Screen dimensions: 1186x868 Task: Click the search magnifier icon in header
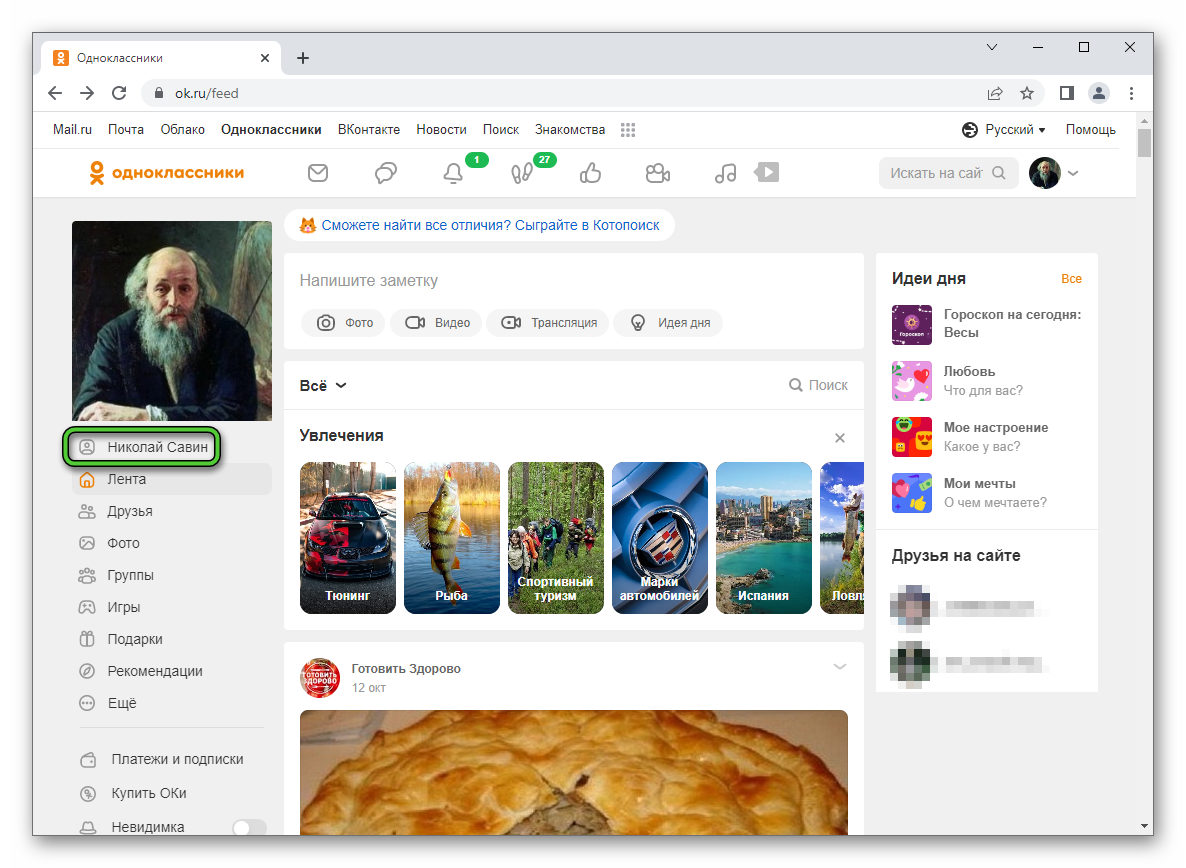point(998,172)
